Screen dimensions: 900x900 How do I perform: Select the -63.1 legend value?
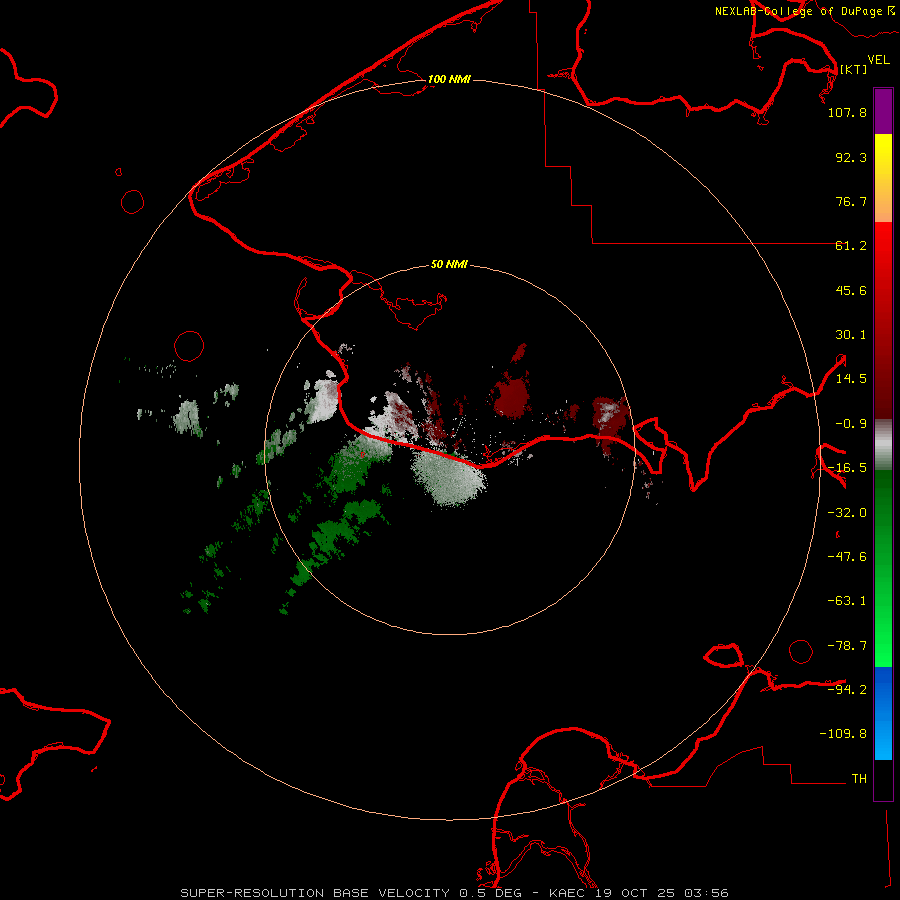847,601
